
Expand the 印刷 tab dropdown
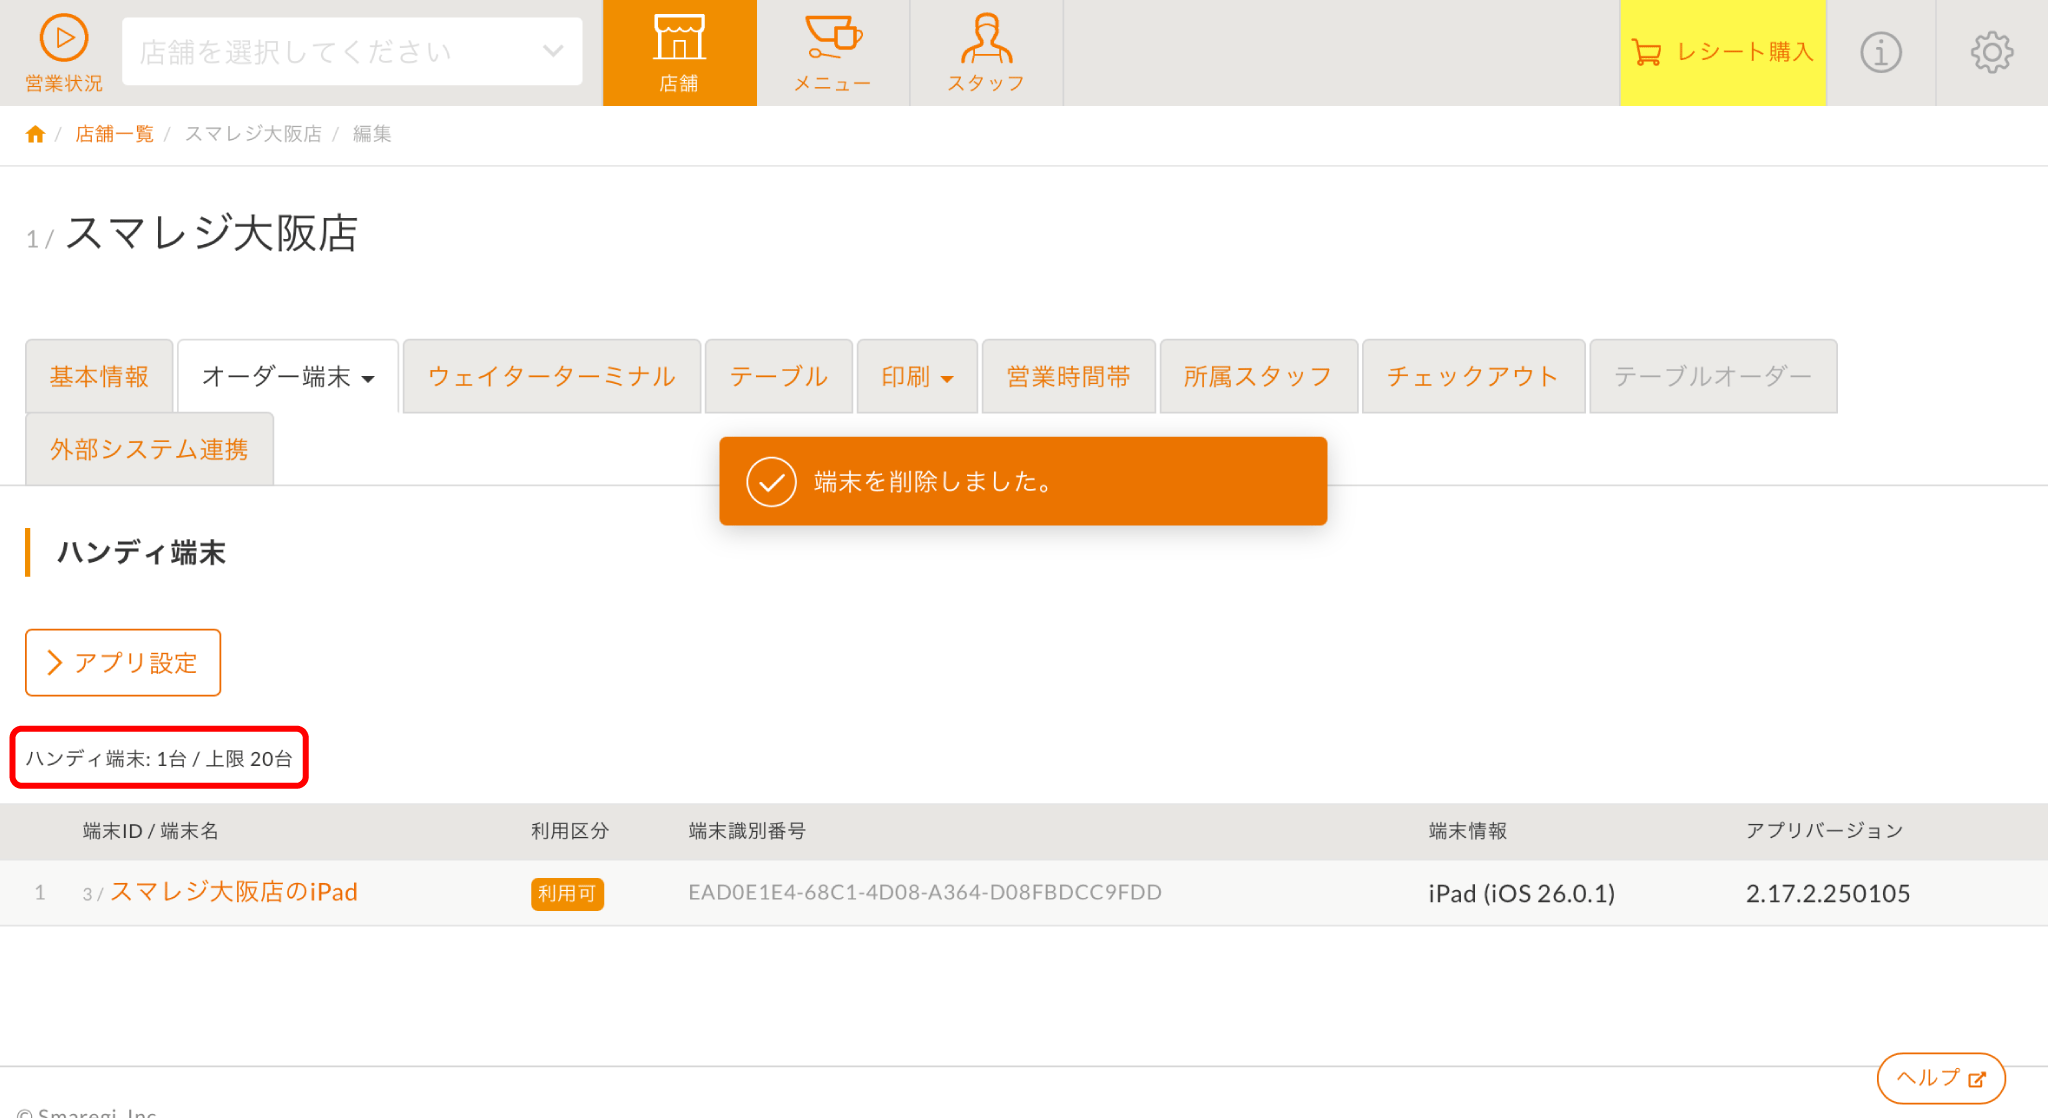click(917, 377)
